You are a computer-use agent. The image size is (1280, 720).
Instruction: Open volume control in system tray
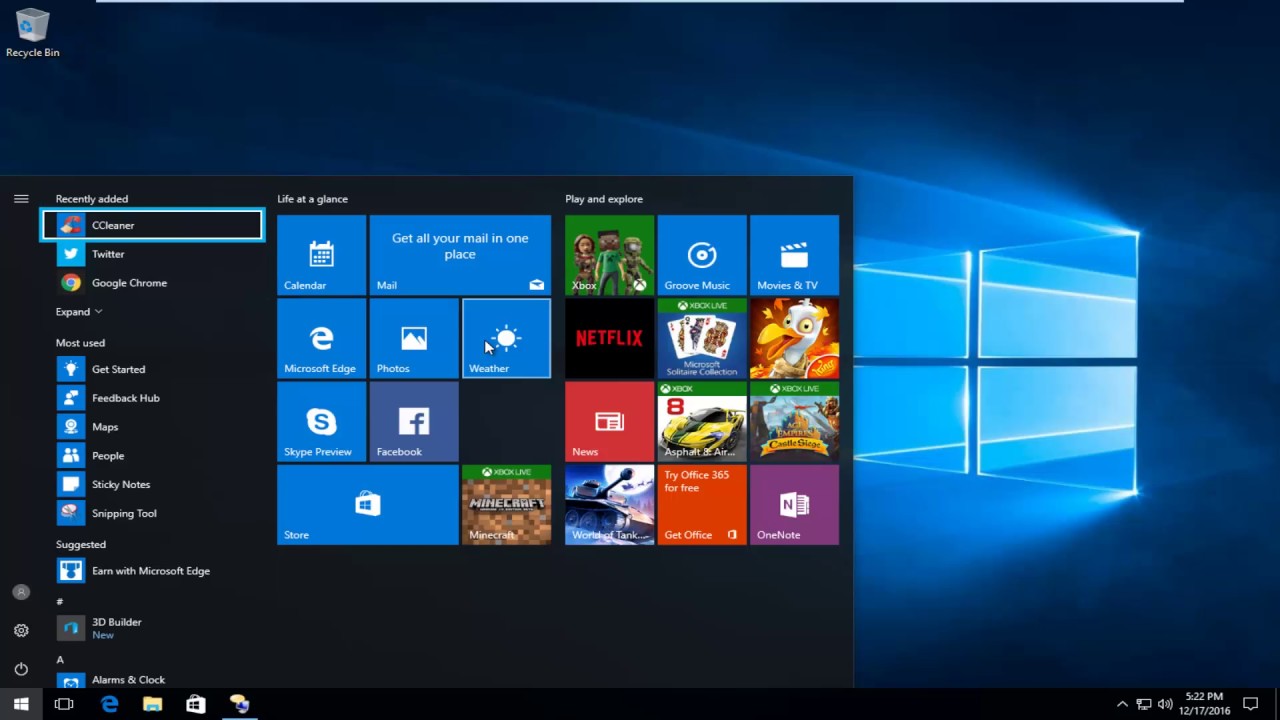(x=1165, y=704)
